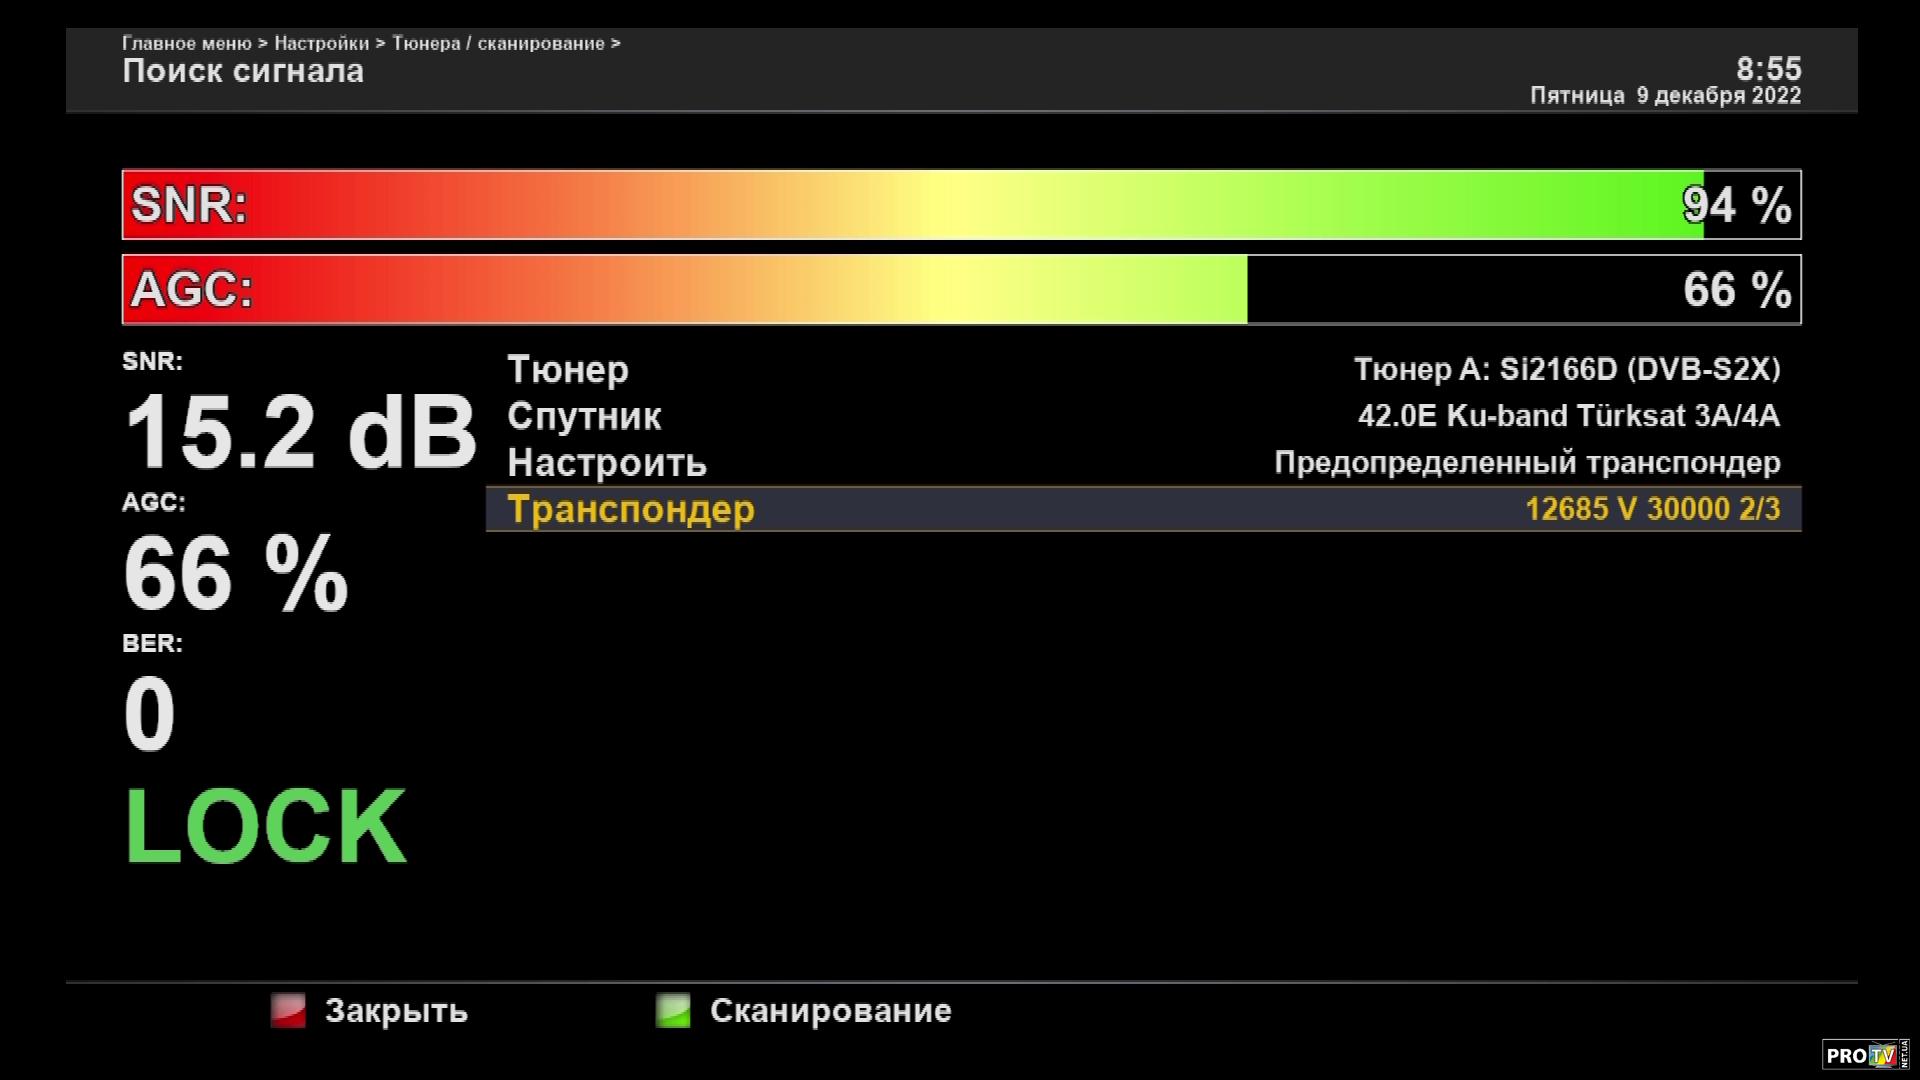Click the Закрыть label
The width and height of the screenshot is (1920, 1080).
396,1011
